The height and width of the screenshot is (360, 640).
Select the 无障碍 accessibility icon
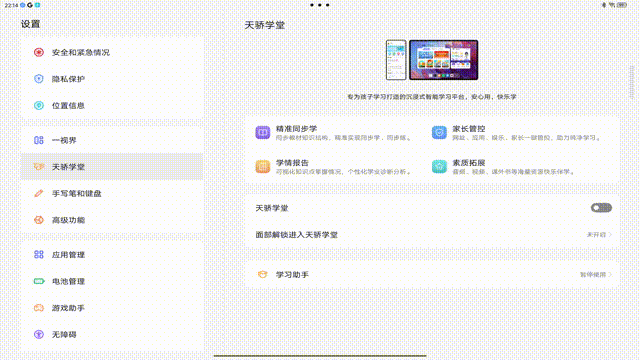(39, 334)
